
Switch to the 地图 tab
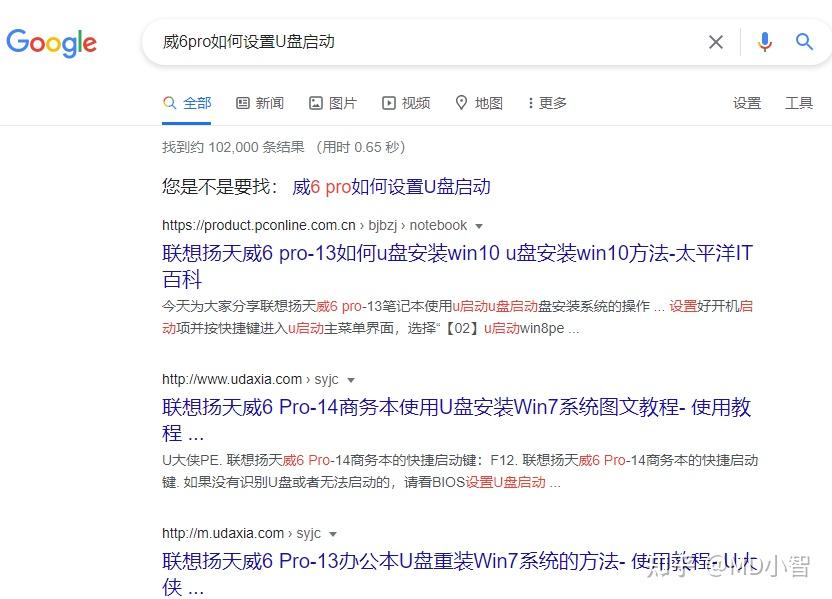tap(479, 103)
